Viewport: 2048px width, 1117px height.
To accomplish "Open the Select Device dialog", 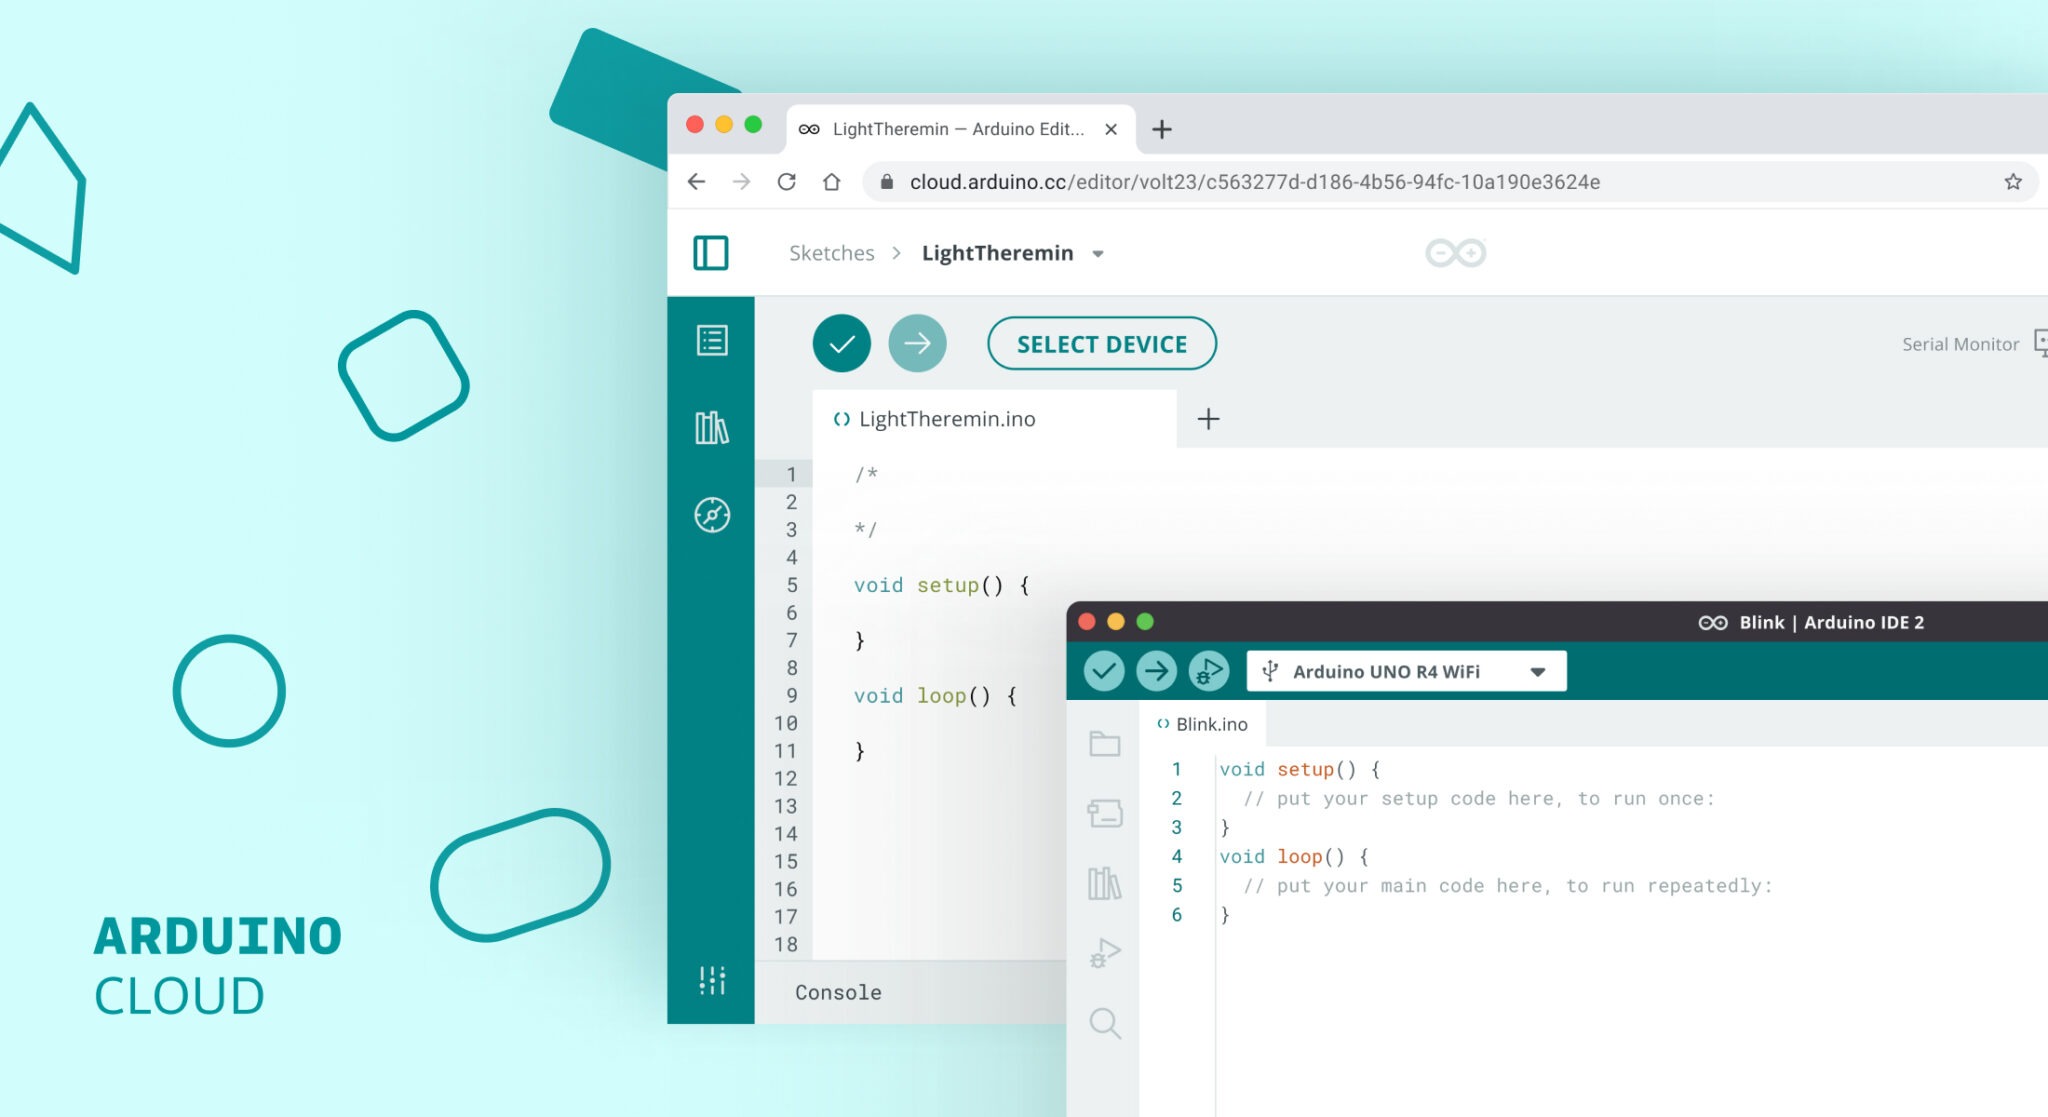I will pos(1101,343).
